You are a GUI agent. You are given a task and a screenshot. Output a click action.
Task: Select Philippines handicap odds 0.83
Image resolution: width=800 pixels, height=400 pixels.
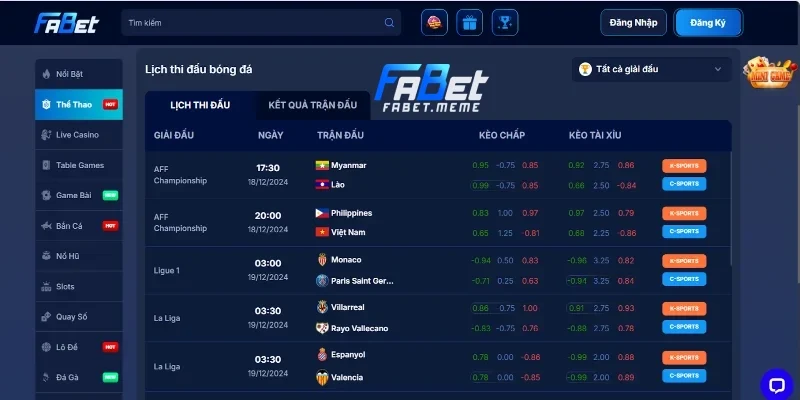481,213
